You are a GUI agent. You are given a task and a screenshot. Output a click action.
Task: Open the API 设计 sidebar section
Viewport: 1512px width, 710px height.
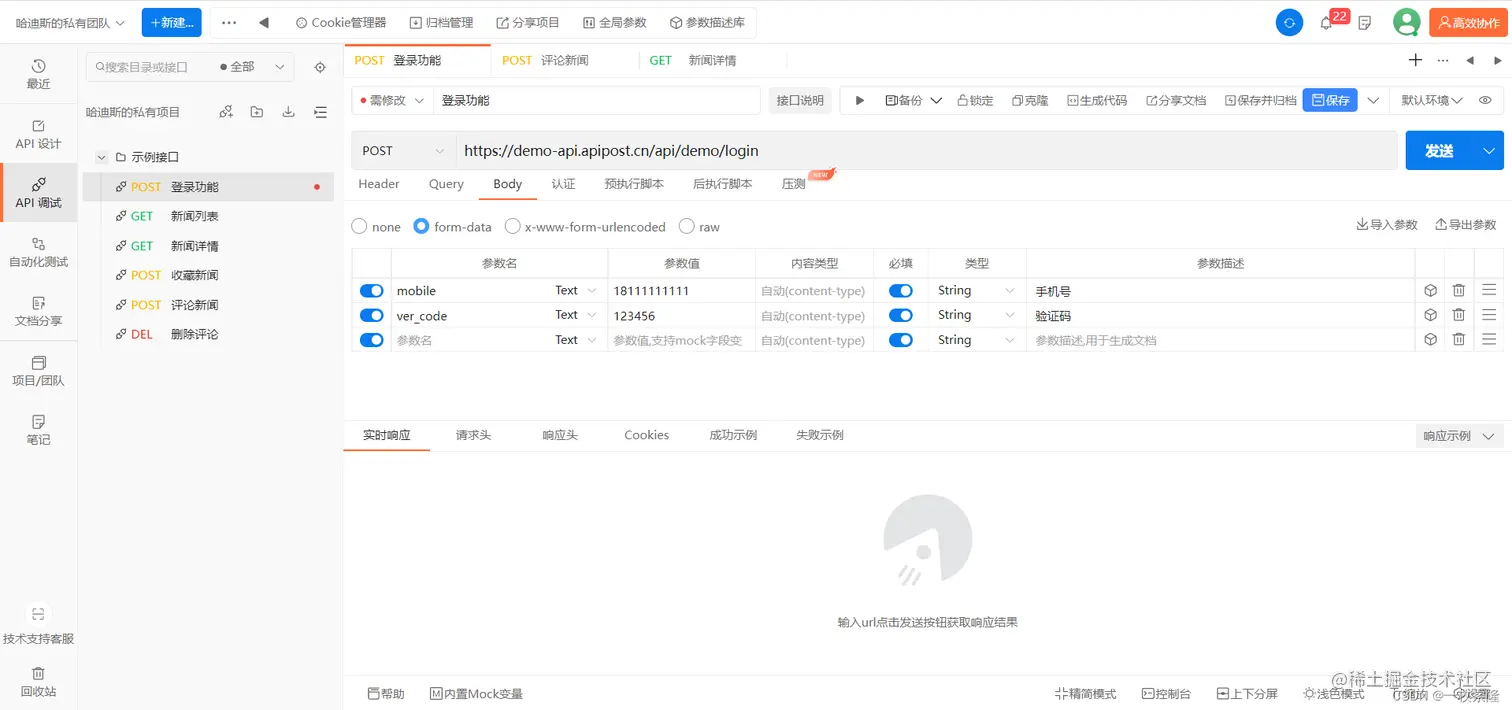[38, 134]
